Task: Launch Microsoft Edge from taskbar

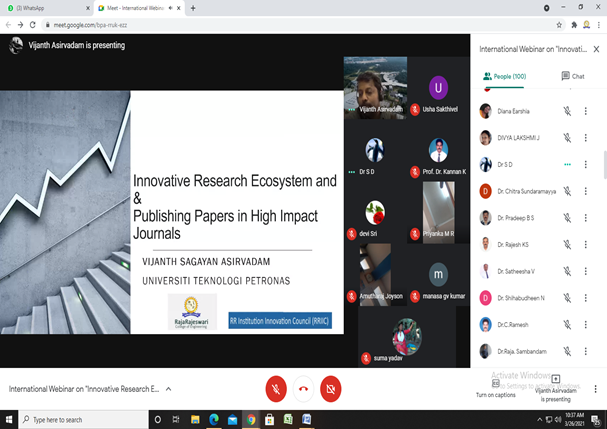Action: 214,419
